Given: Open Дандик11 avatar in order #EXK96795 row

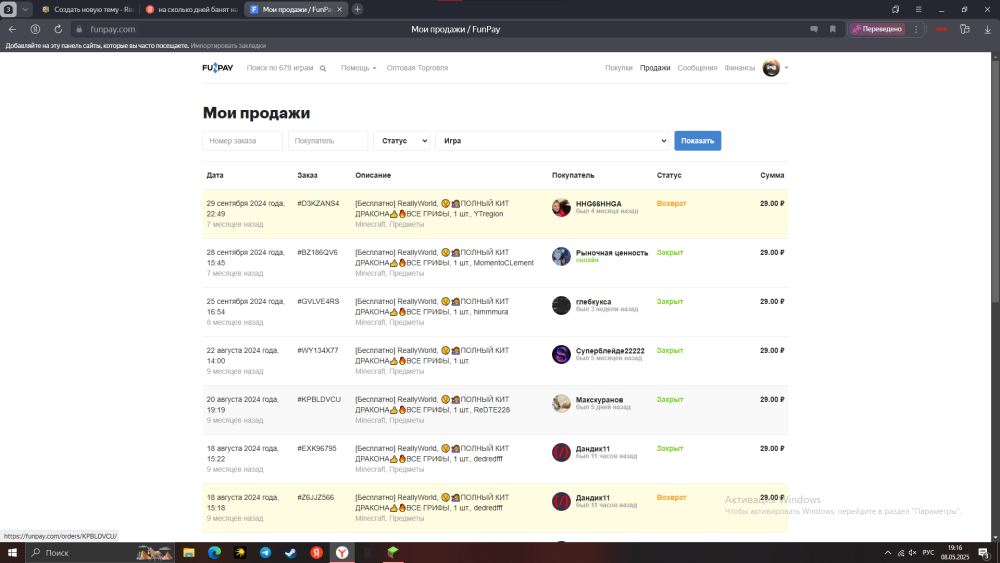Looking at the screenshot, I should tap(561, 453).
